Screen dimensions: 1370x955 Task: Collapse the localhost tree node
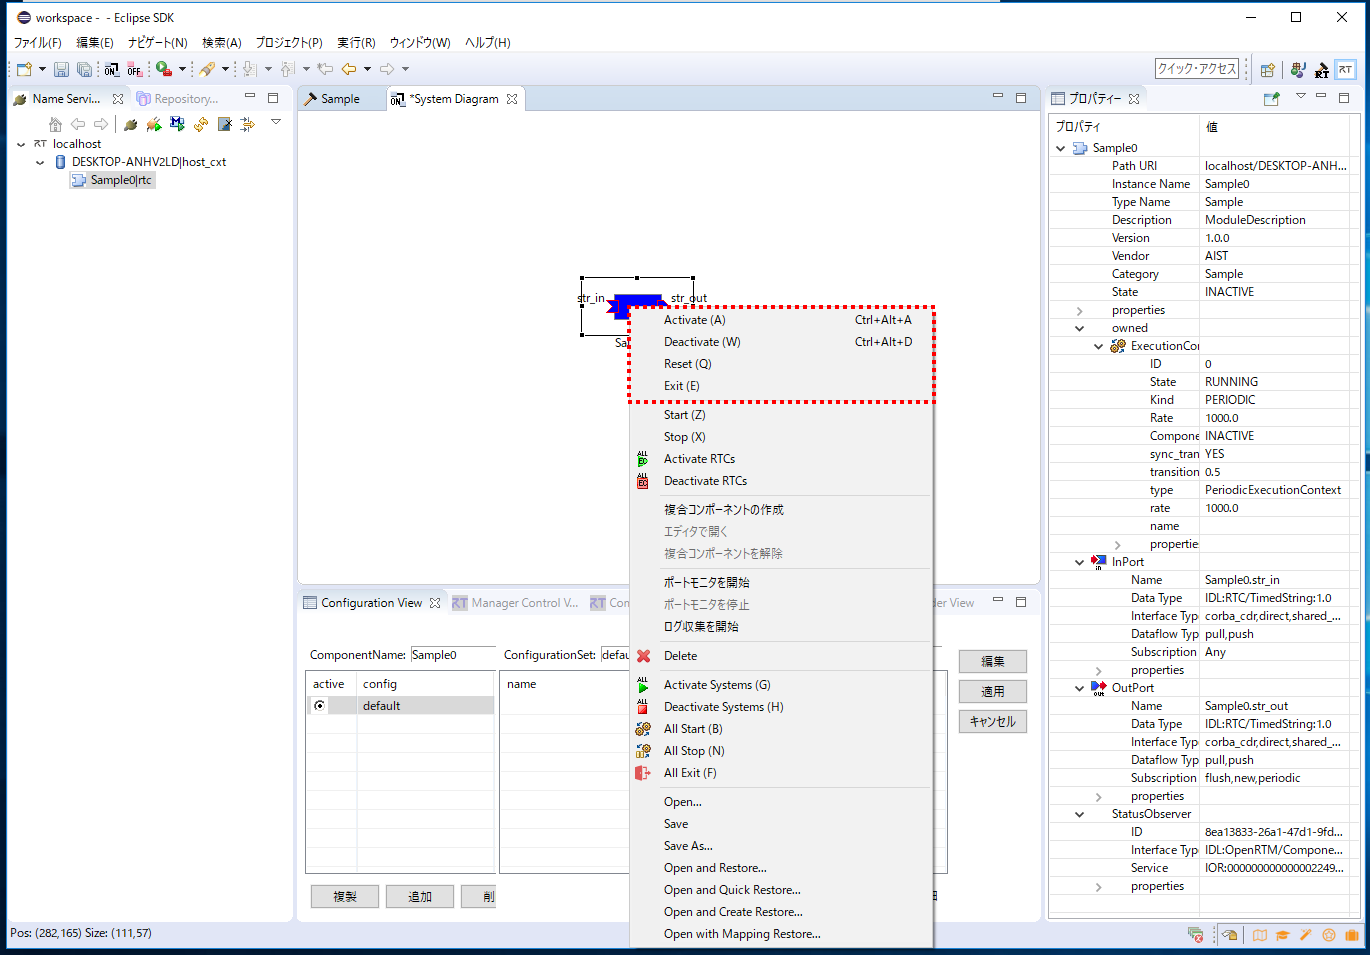21,144
